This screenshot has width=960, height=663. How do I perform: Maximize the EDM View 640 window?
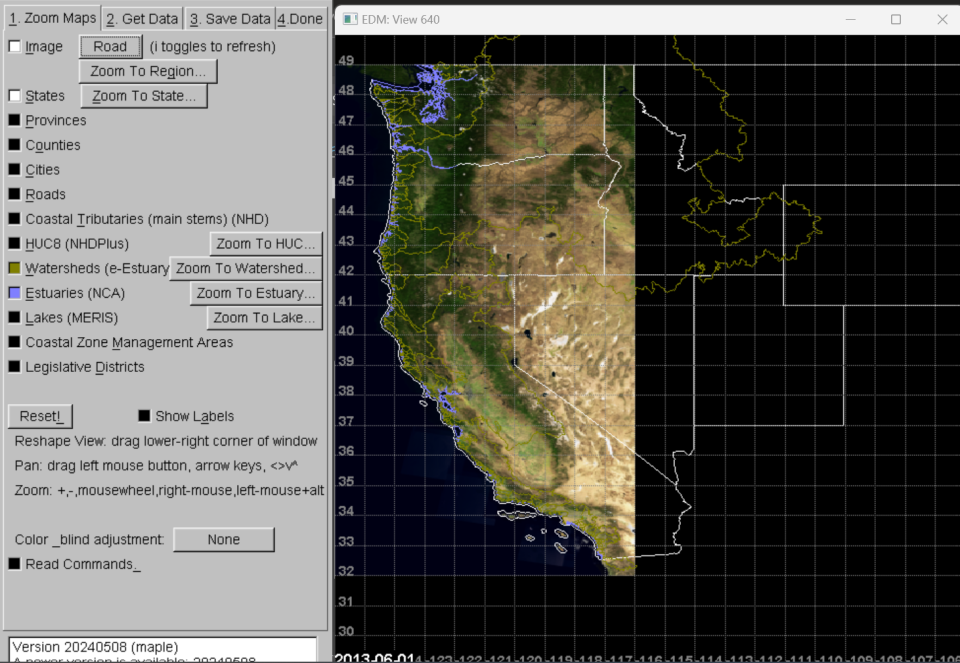pos(895,19)
